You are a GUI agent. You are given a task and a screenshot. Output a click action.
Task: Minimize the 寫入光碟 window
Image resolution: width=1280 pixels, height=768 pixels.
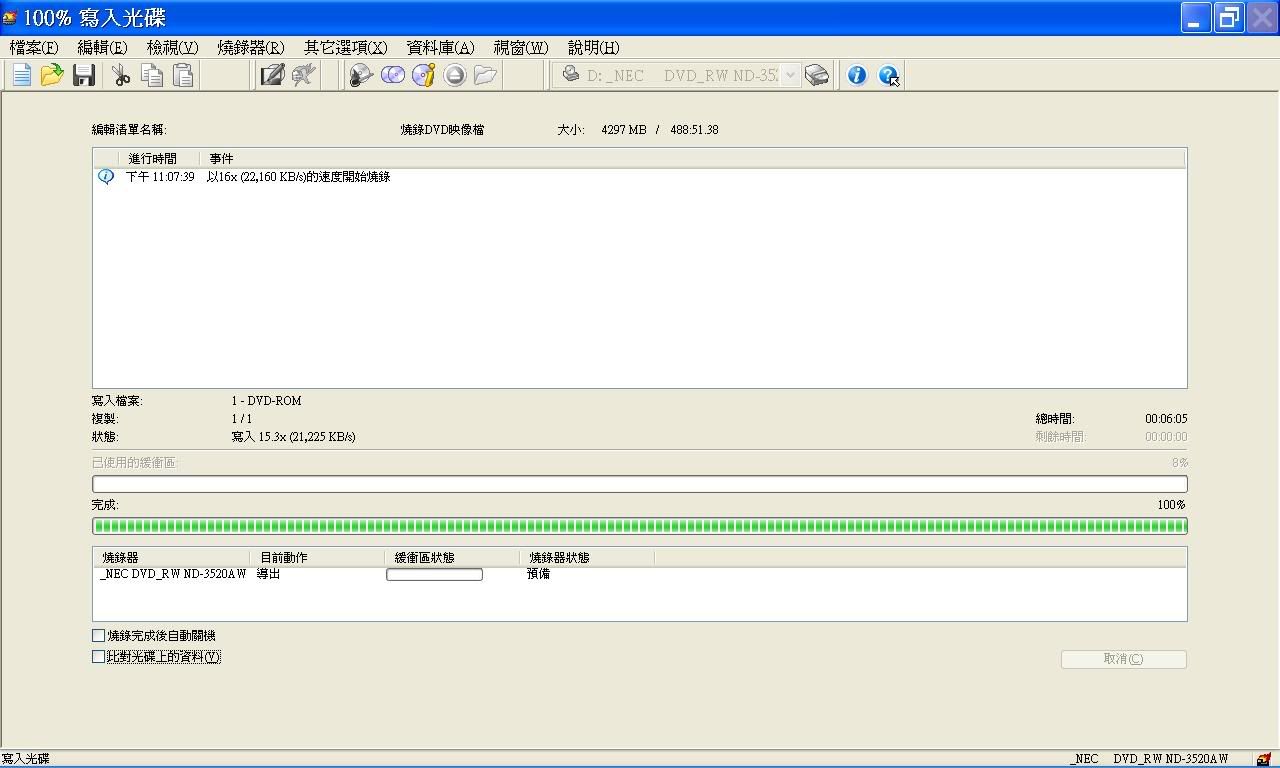pyautogui.click(x=1195, y=17)
